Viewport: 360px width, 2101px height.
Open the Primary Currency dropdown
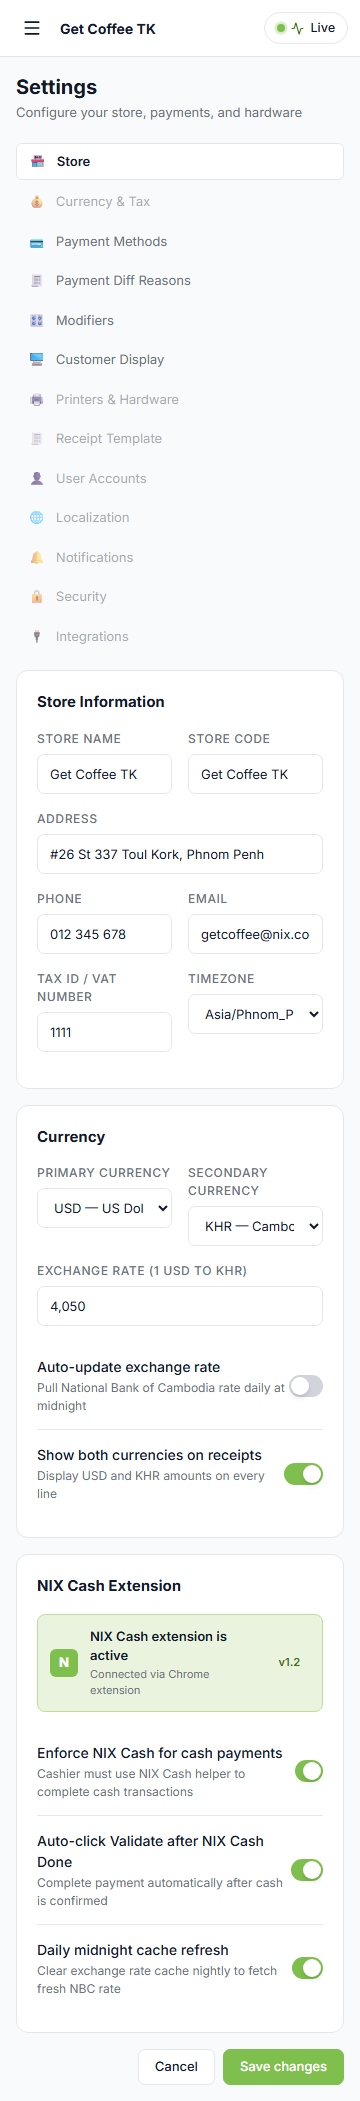click(104, 1208)
